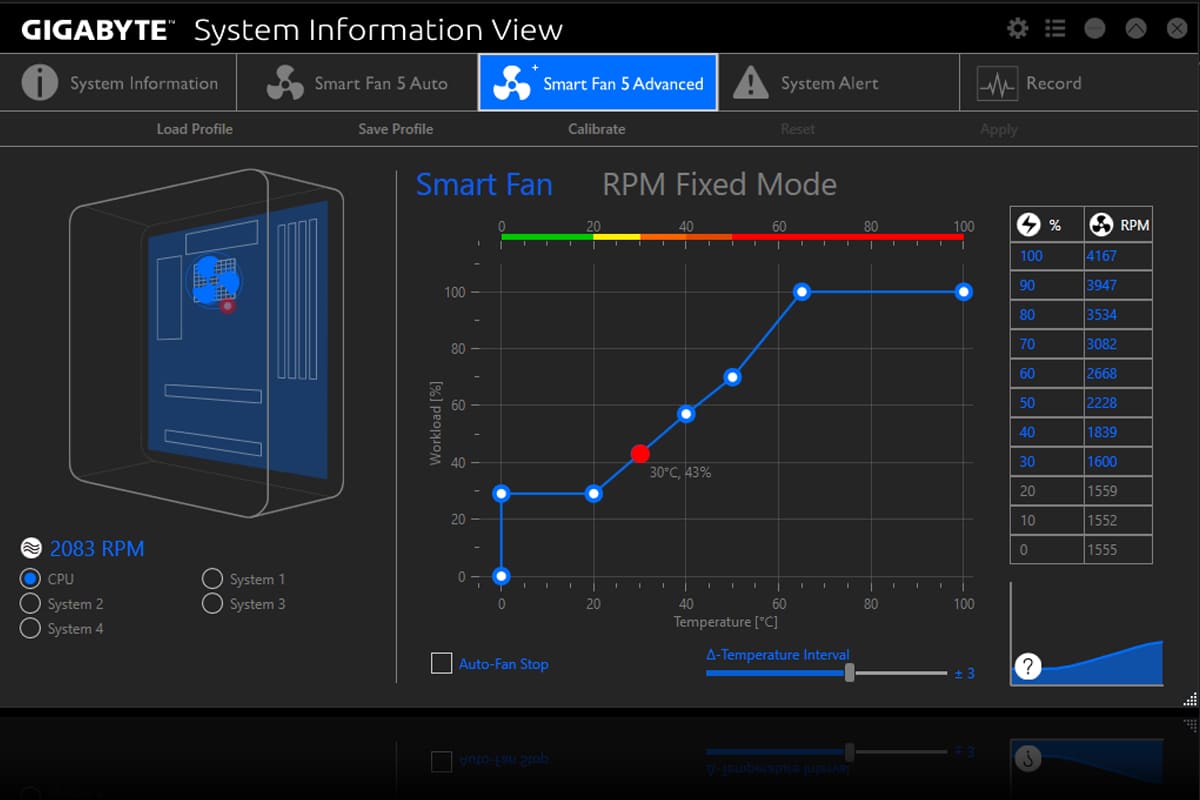Click the curve point at 0°C, 0% workload
The image size is (1200, 800).
coord(501,576)
